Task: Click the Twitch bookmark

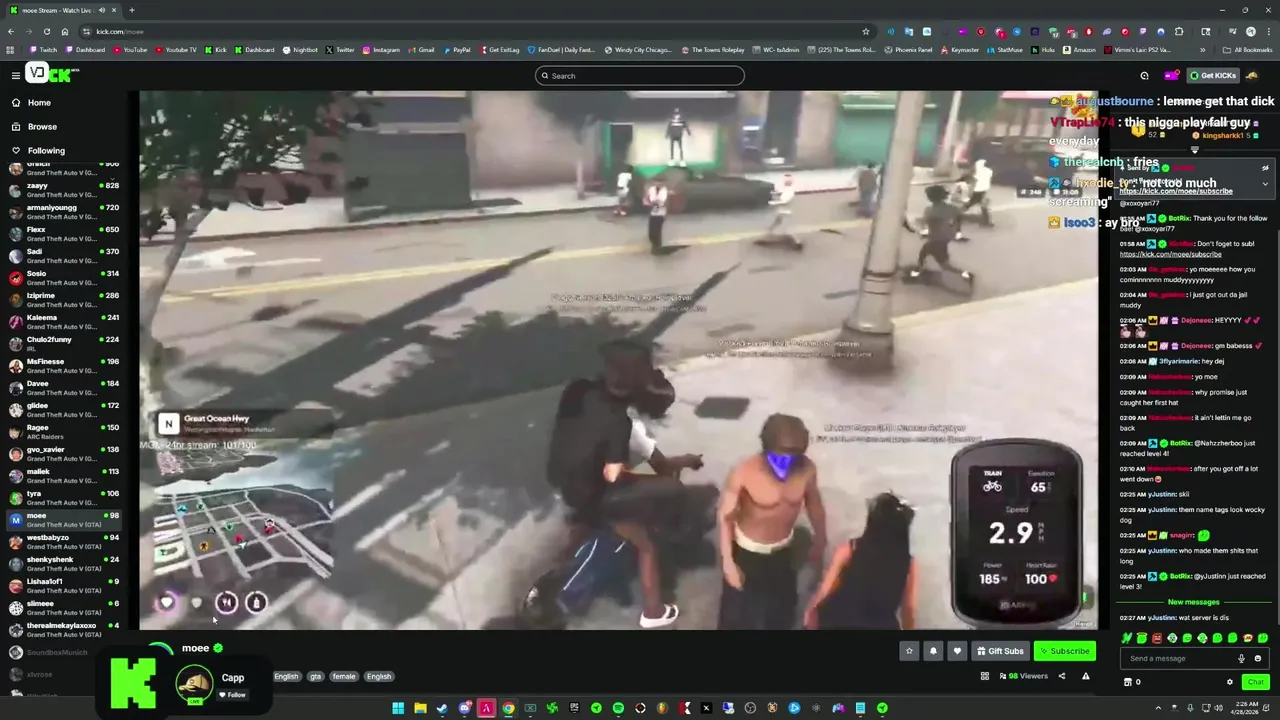Action: pyautogui.click(x=43, y=50)
